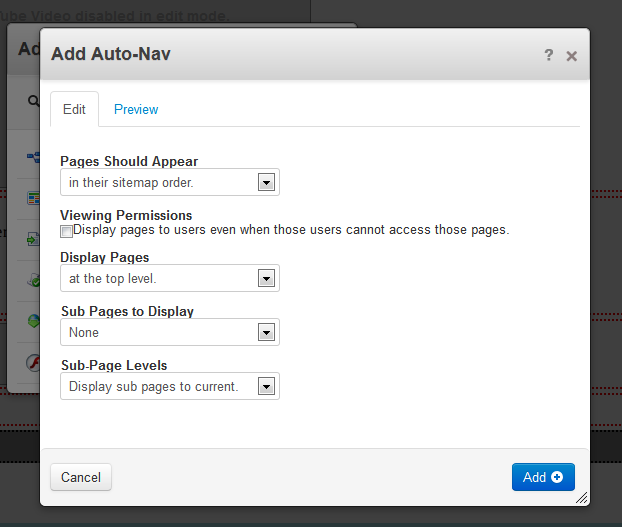Viewport: 622px width, 527px height.
Task: Click the green checkmark block icon
Action: tap(33, 280)
